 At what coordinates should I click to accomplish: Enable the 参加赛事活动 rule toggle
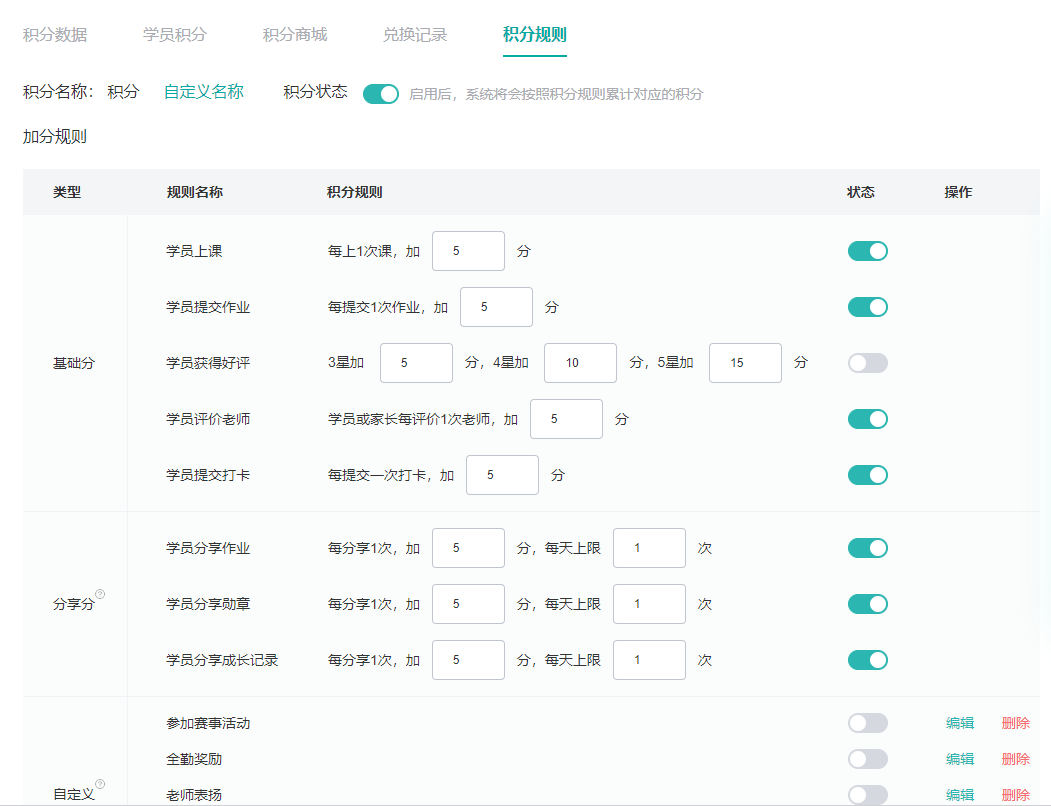pyautogui.click(x=867, y=722)
